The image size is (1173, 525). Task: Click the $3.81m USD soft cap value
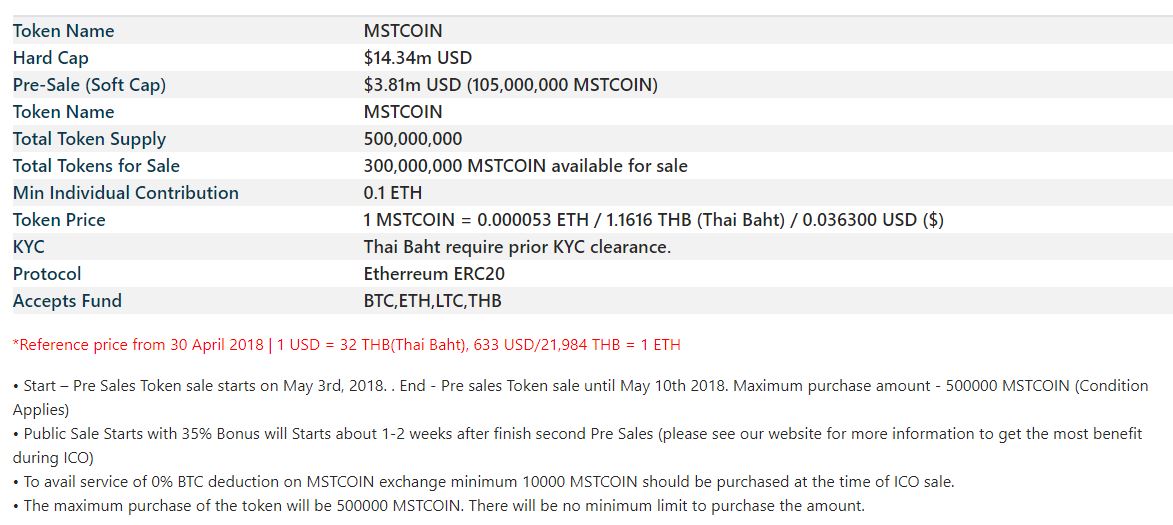click(510, 85)
